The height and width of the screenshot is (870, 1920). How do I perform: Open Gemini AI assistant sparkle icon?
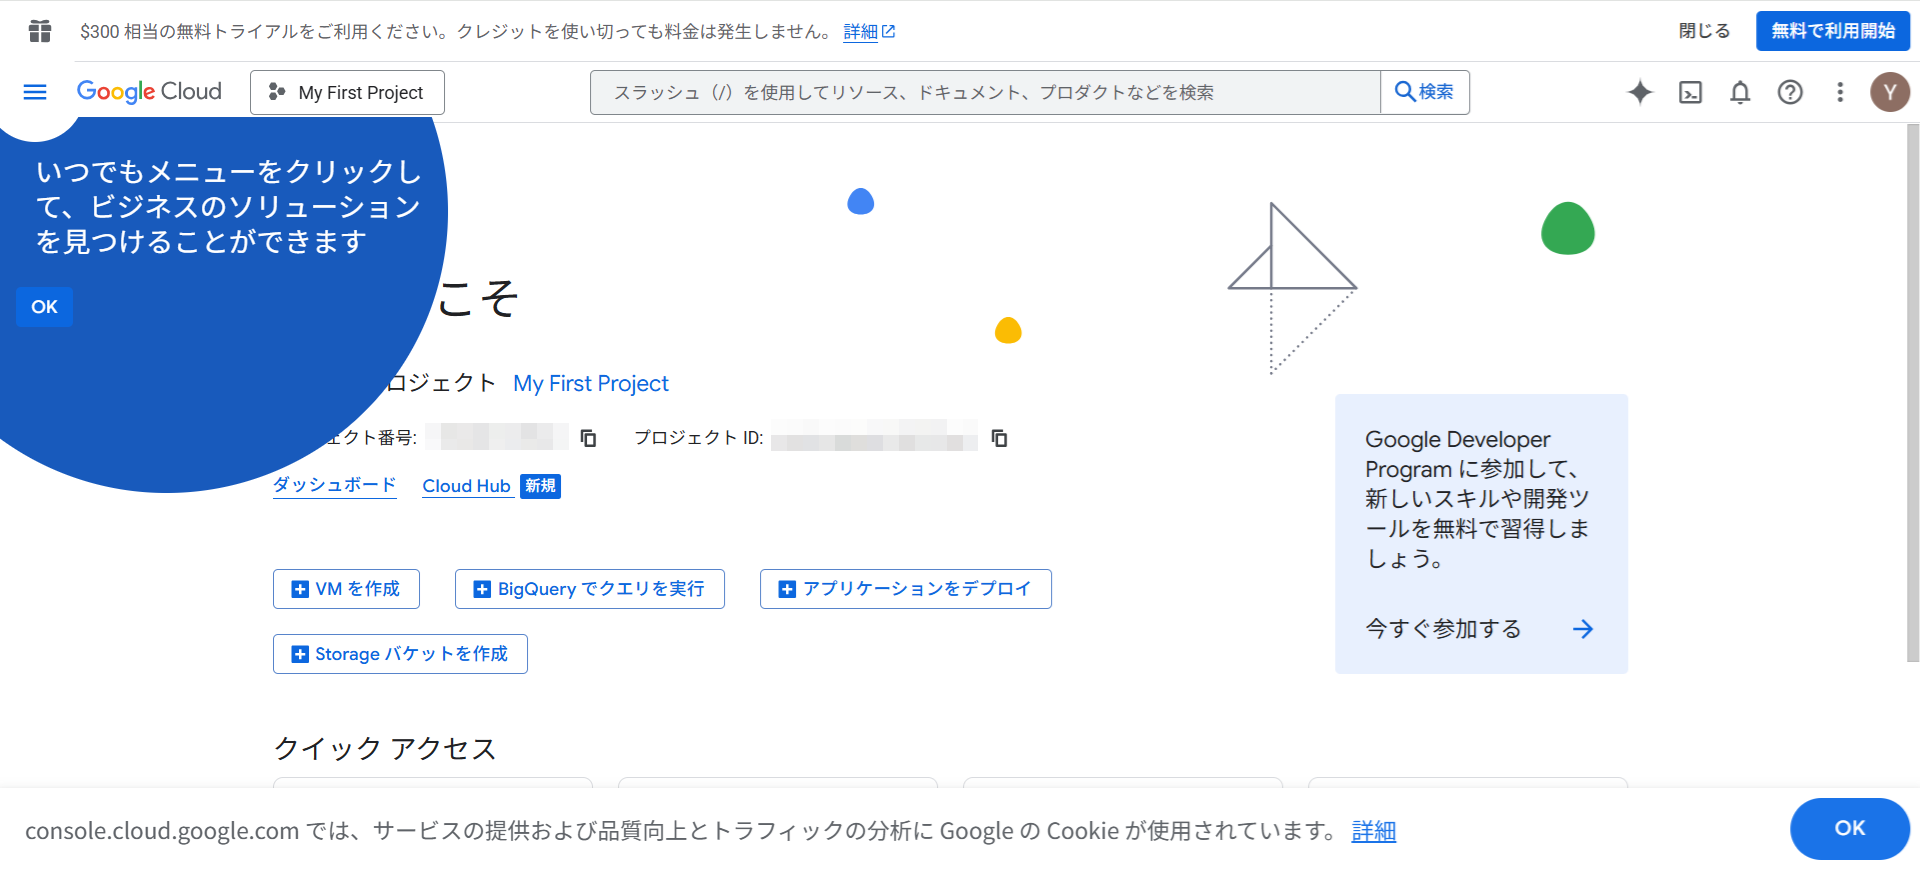tap(1640, 92)
